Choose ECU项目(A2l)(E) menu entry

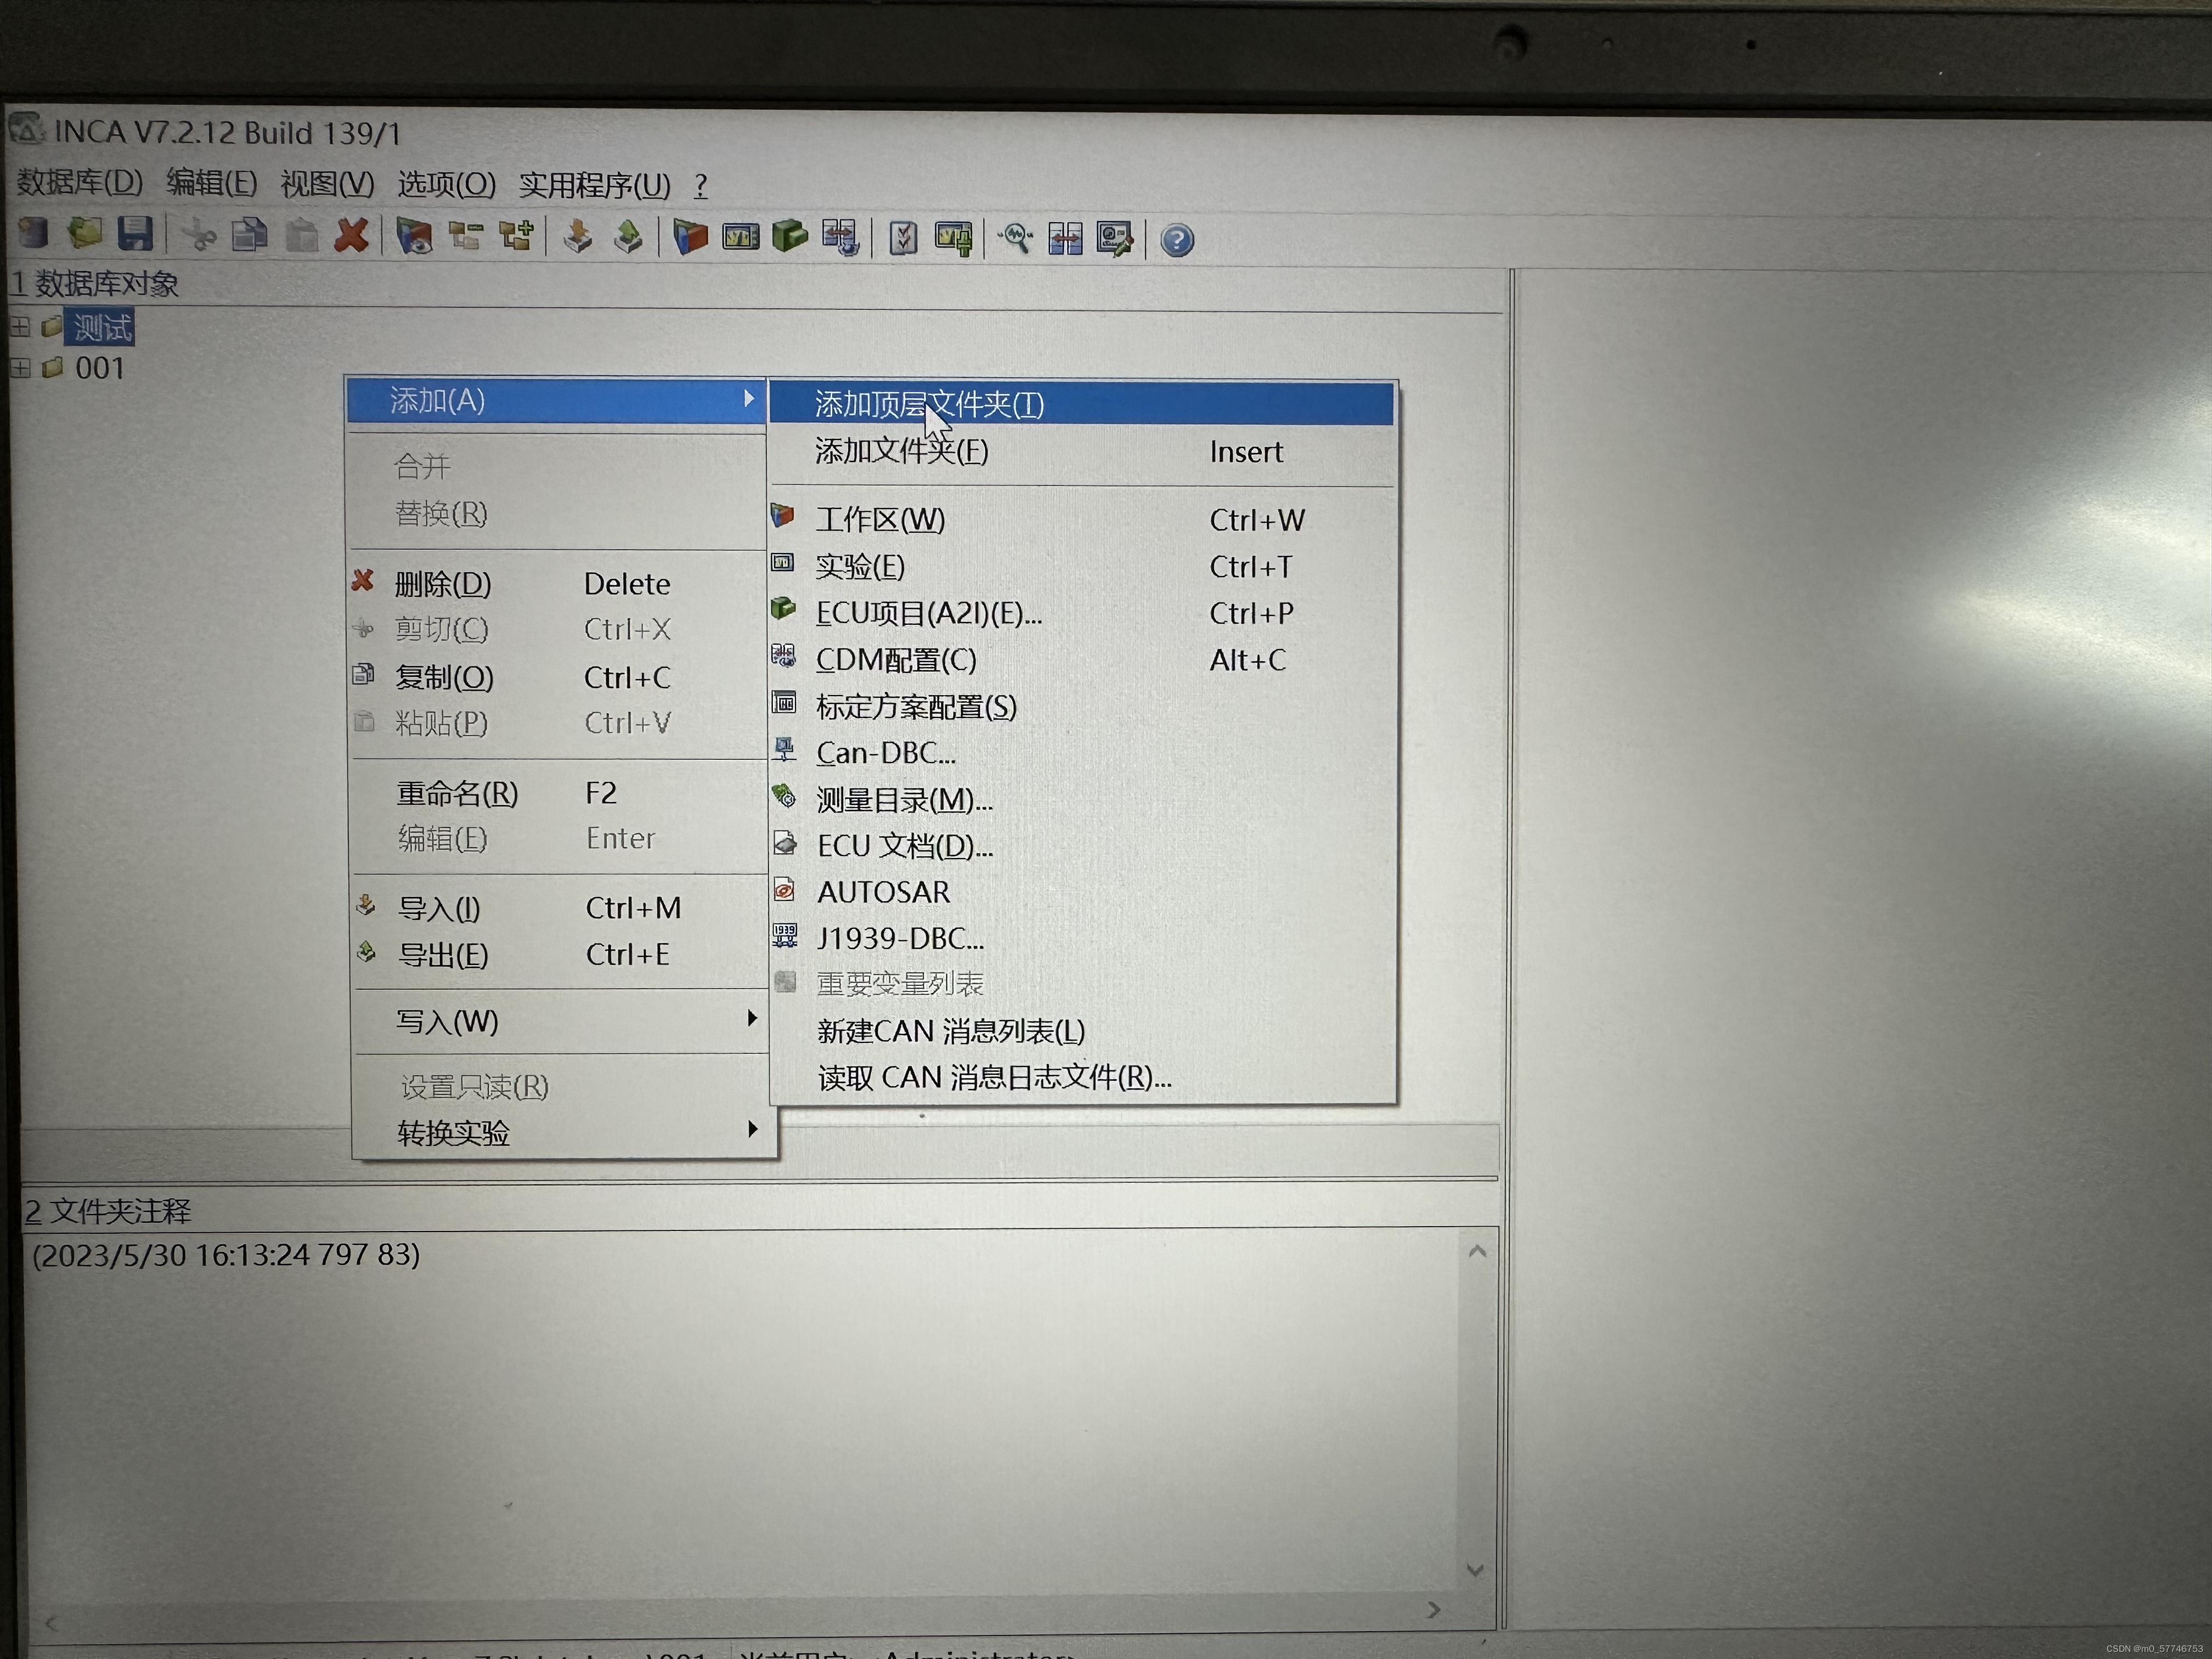tap(928, 613)
